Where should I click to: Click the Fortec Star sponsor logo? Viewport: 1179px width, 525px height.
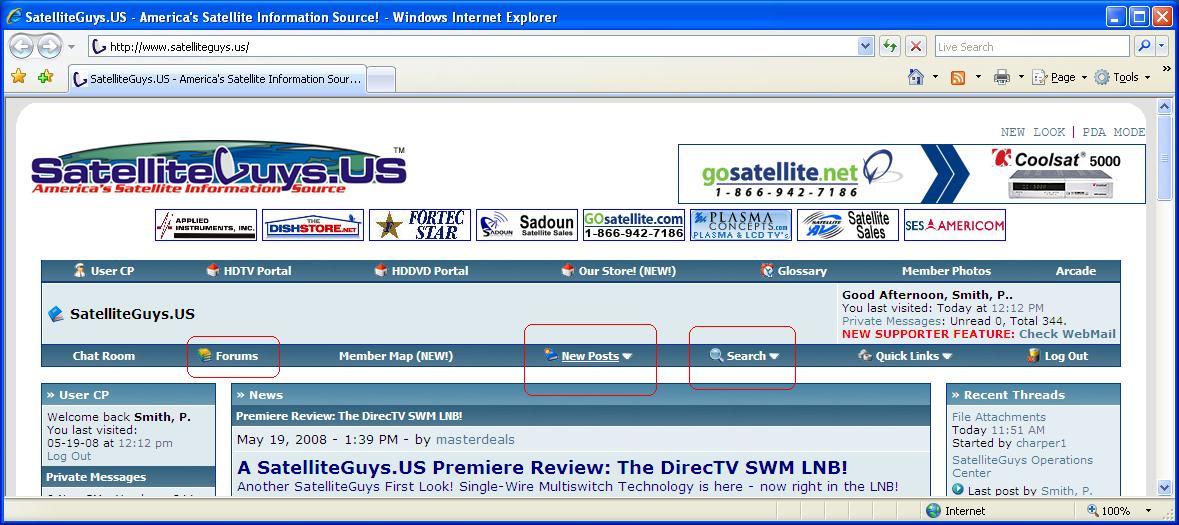click(420, 225)
